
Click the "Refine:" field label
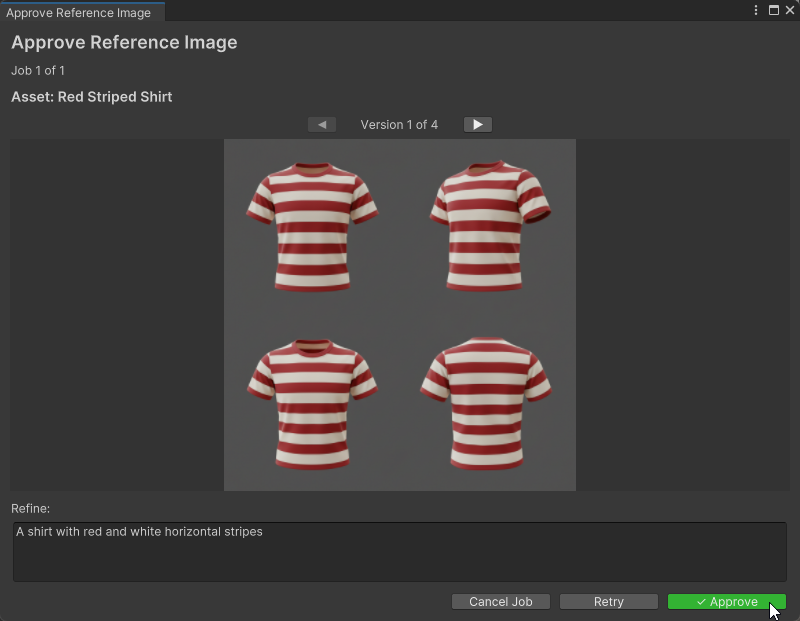(31, 509)
